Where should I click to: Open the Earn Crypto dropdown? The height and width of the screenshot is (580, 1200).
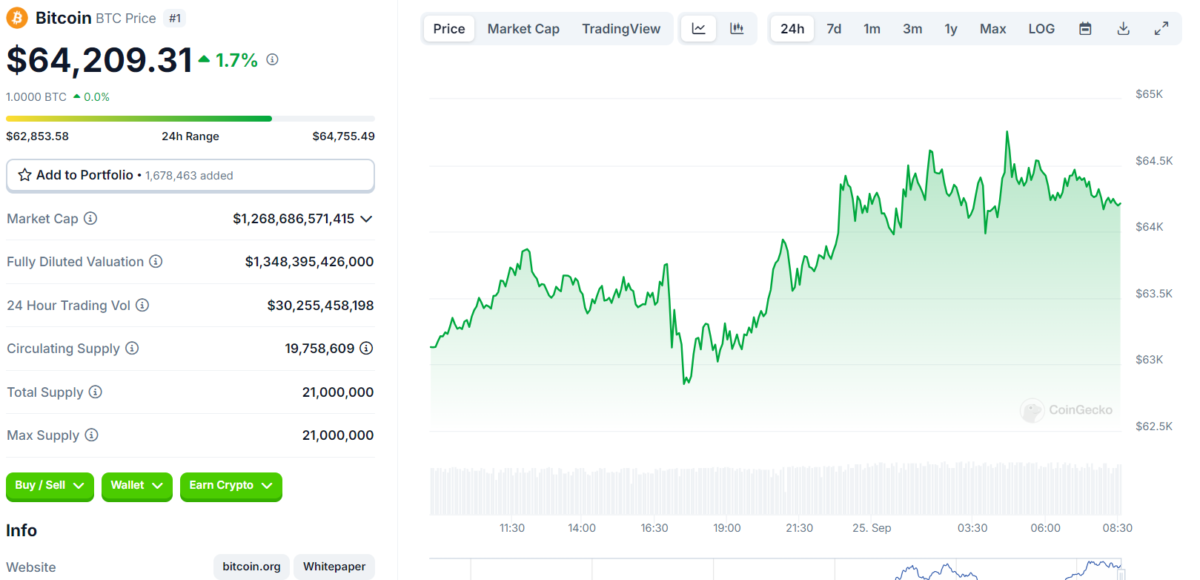pos(231,486)
